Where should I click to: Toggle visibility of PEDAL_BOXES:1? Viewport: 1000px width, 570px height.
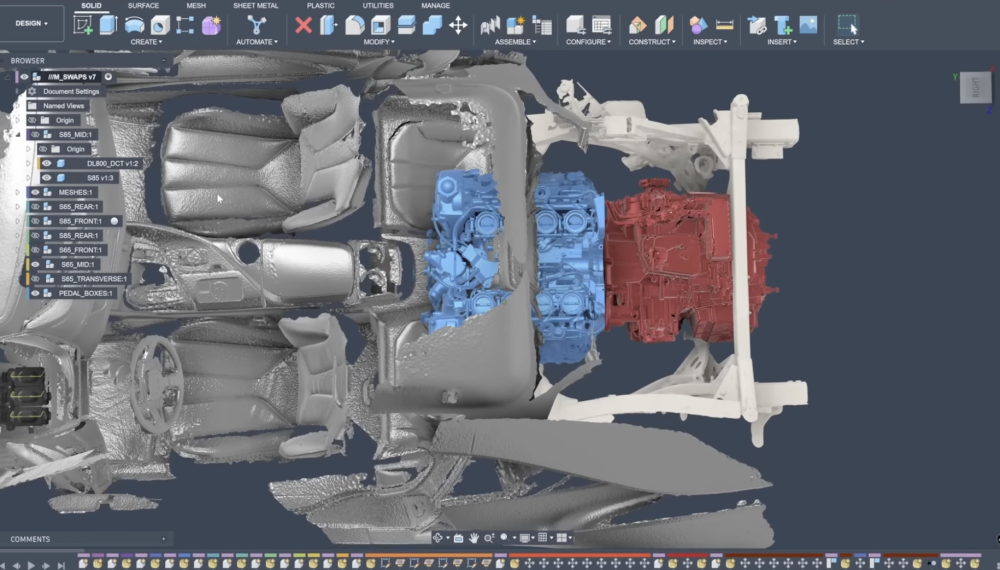coord(35,293)
